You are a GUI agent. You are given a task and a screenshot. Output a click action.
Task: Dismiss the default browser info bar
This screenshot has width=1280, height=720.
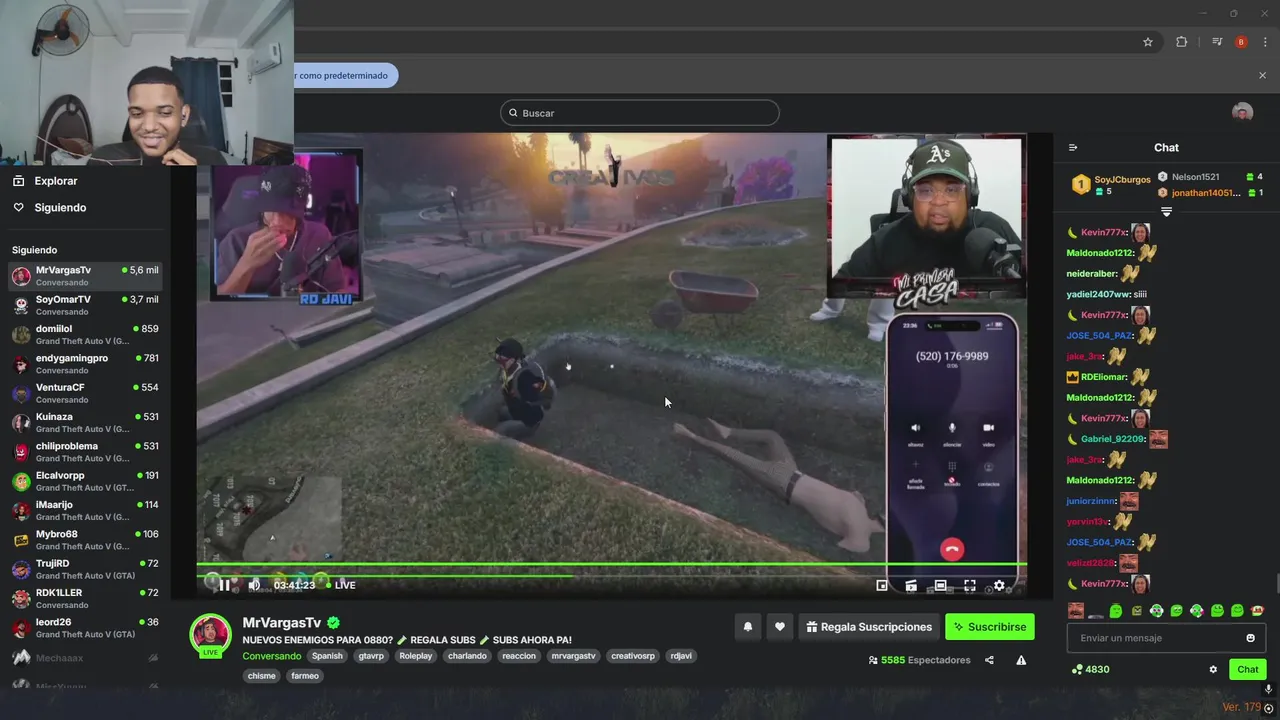(x=1262, y=75)
